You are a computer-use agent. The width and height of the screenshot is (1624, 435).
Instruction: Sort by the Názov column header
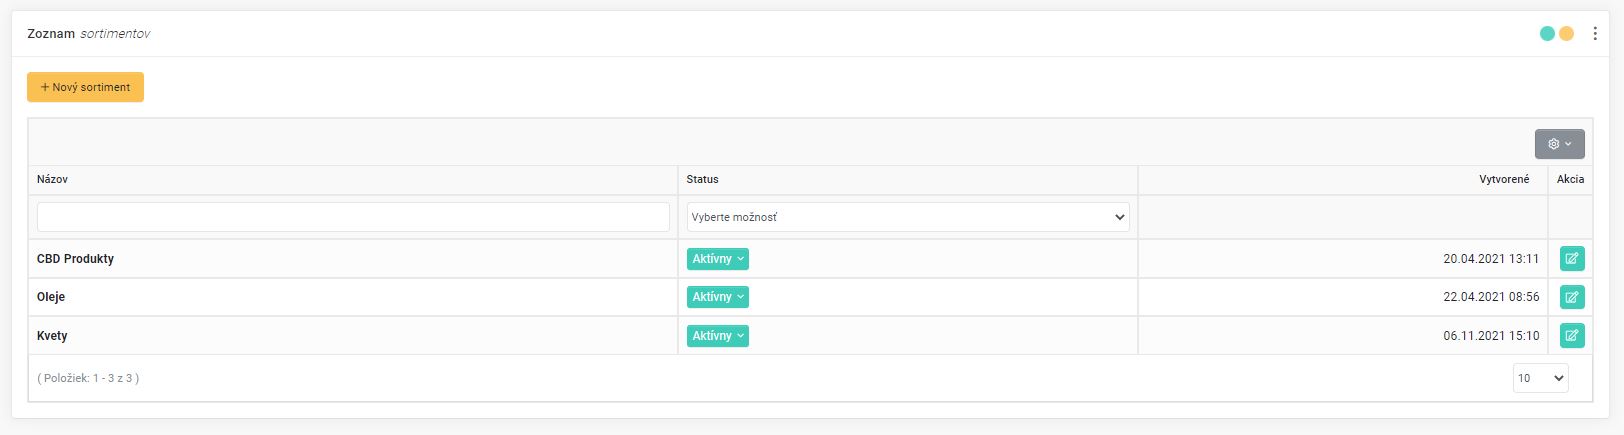(52, 180)
